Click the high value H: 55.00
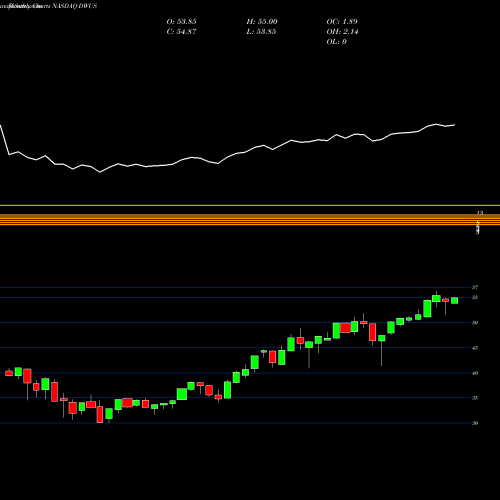Image resolution: width=500 pixels, height=500 pixels. coord(262,22)
